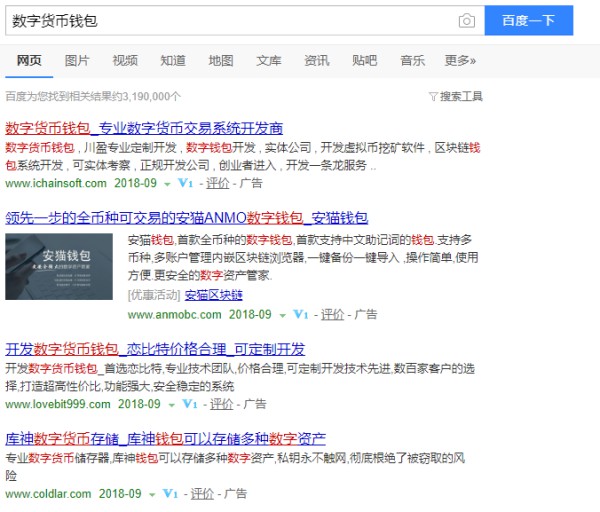Go to the 贴吧 tab

click(x=365, y=60)
